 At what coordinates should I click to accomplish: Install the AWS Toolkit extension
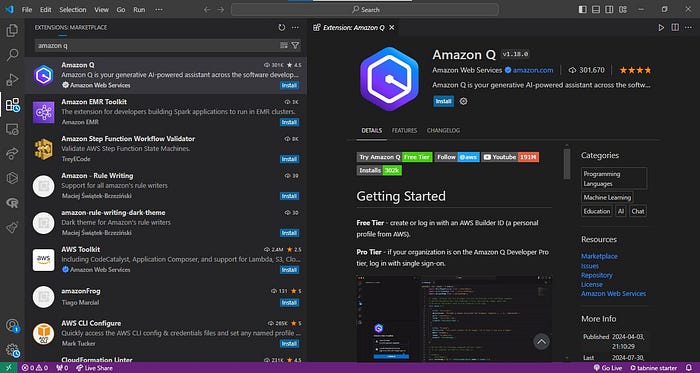[289, 270]
